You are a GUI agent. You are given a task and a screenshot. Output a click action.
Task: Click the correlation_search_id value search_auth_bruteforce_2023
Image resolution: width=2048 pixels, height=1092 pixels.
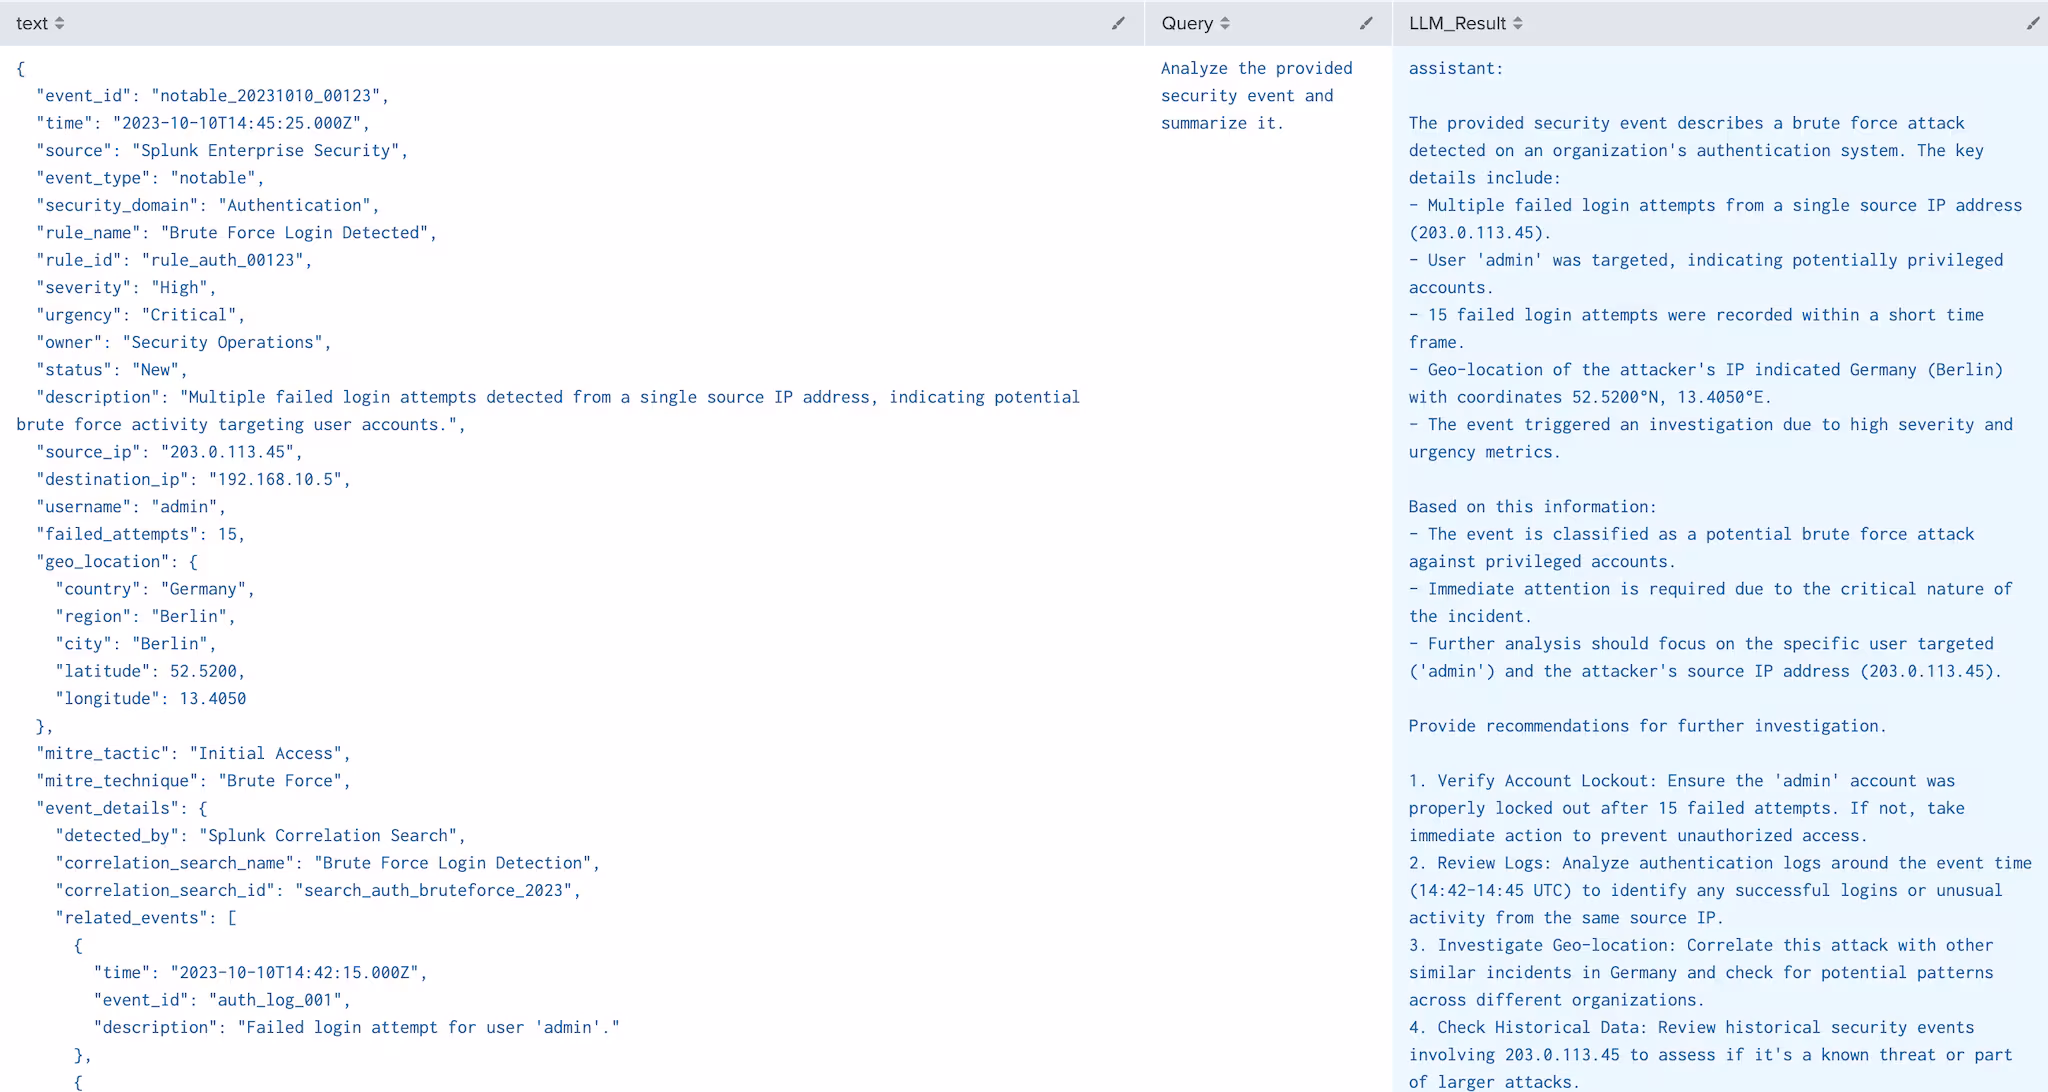pyautogui.click(x=434, y=890)
